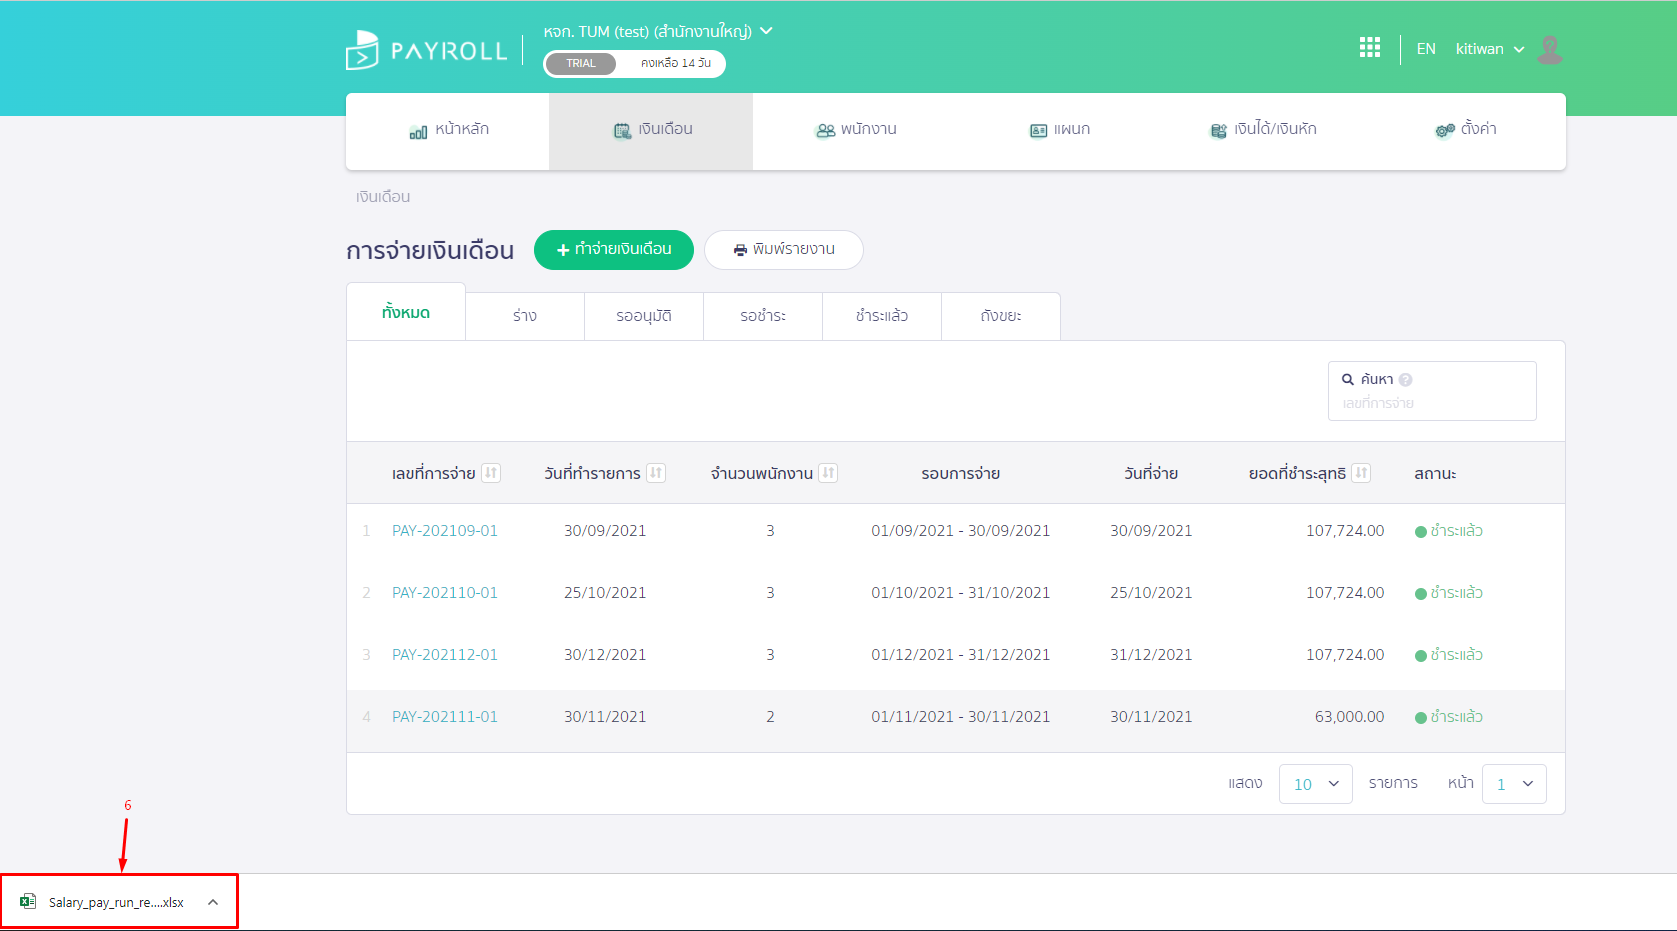Click the people icon on the พนักงาน tab

(x=823, y=129)
